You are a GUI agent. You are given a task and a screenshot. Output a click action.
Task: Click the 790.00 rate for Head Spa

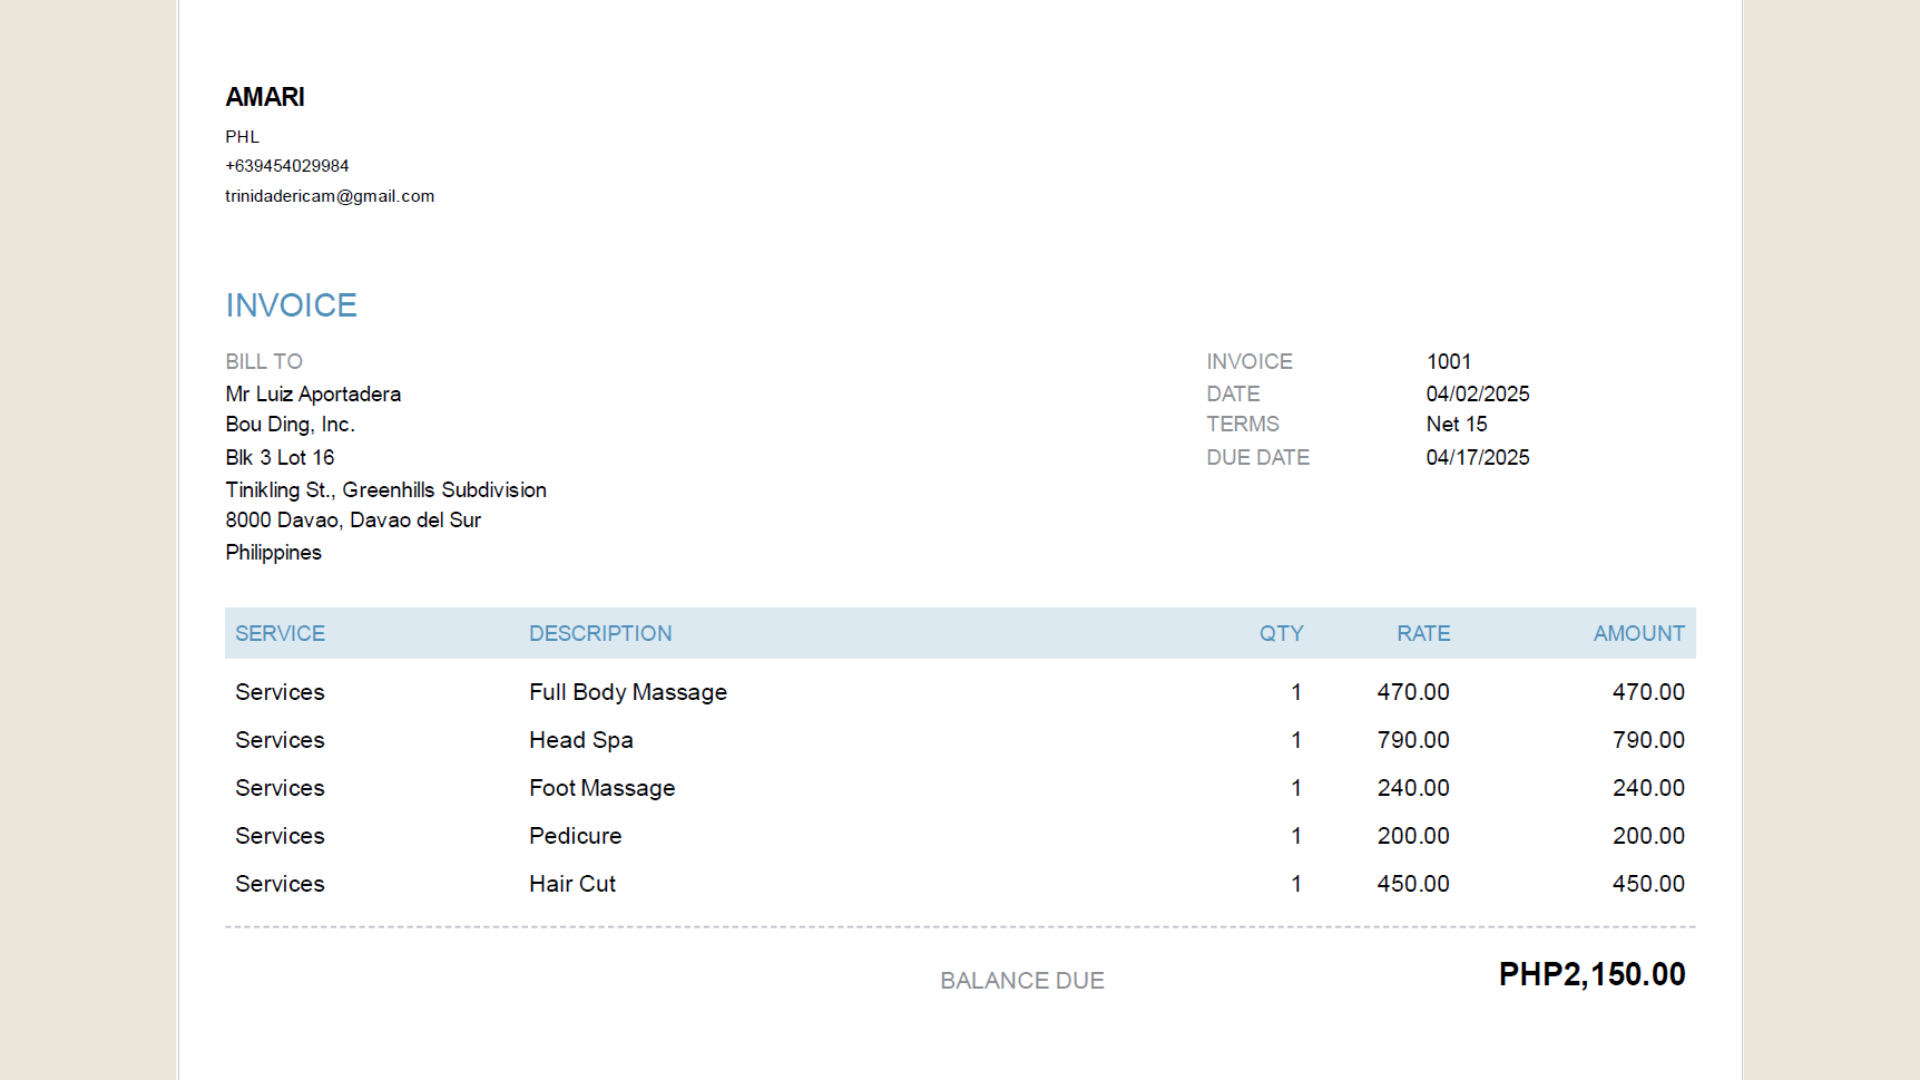tap(1413, 740)
